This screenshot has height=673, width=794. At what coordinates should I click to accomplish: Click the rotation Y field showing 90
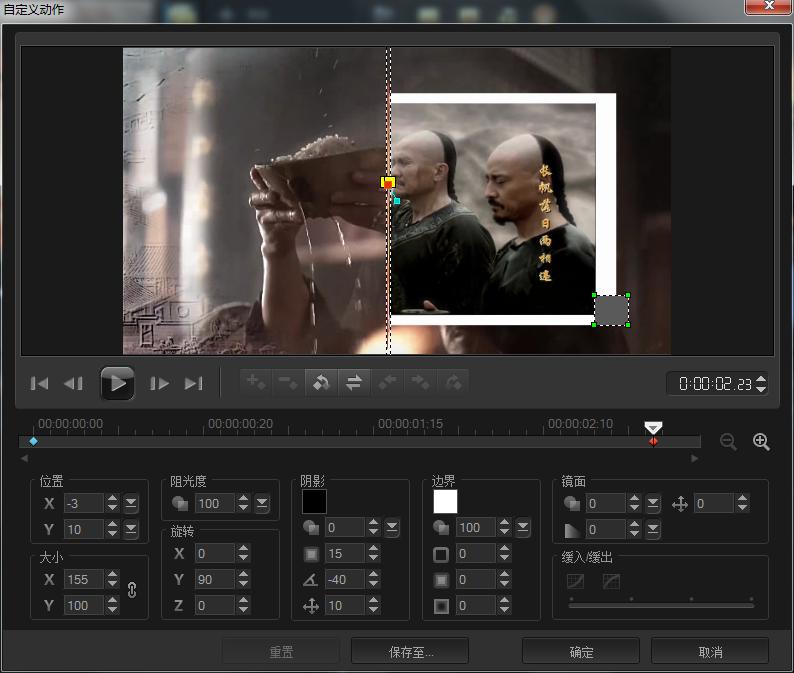point(215,579)
